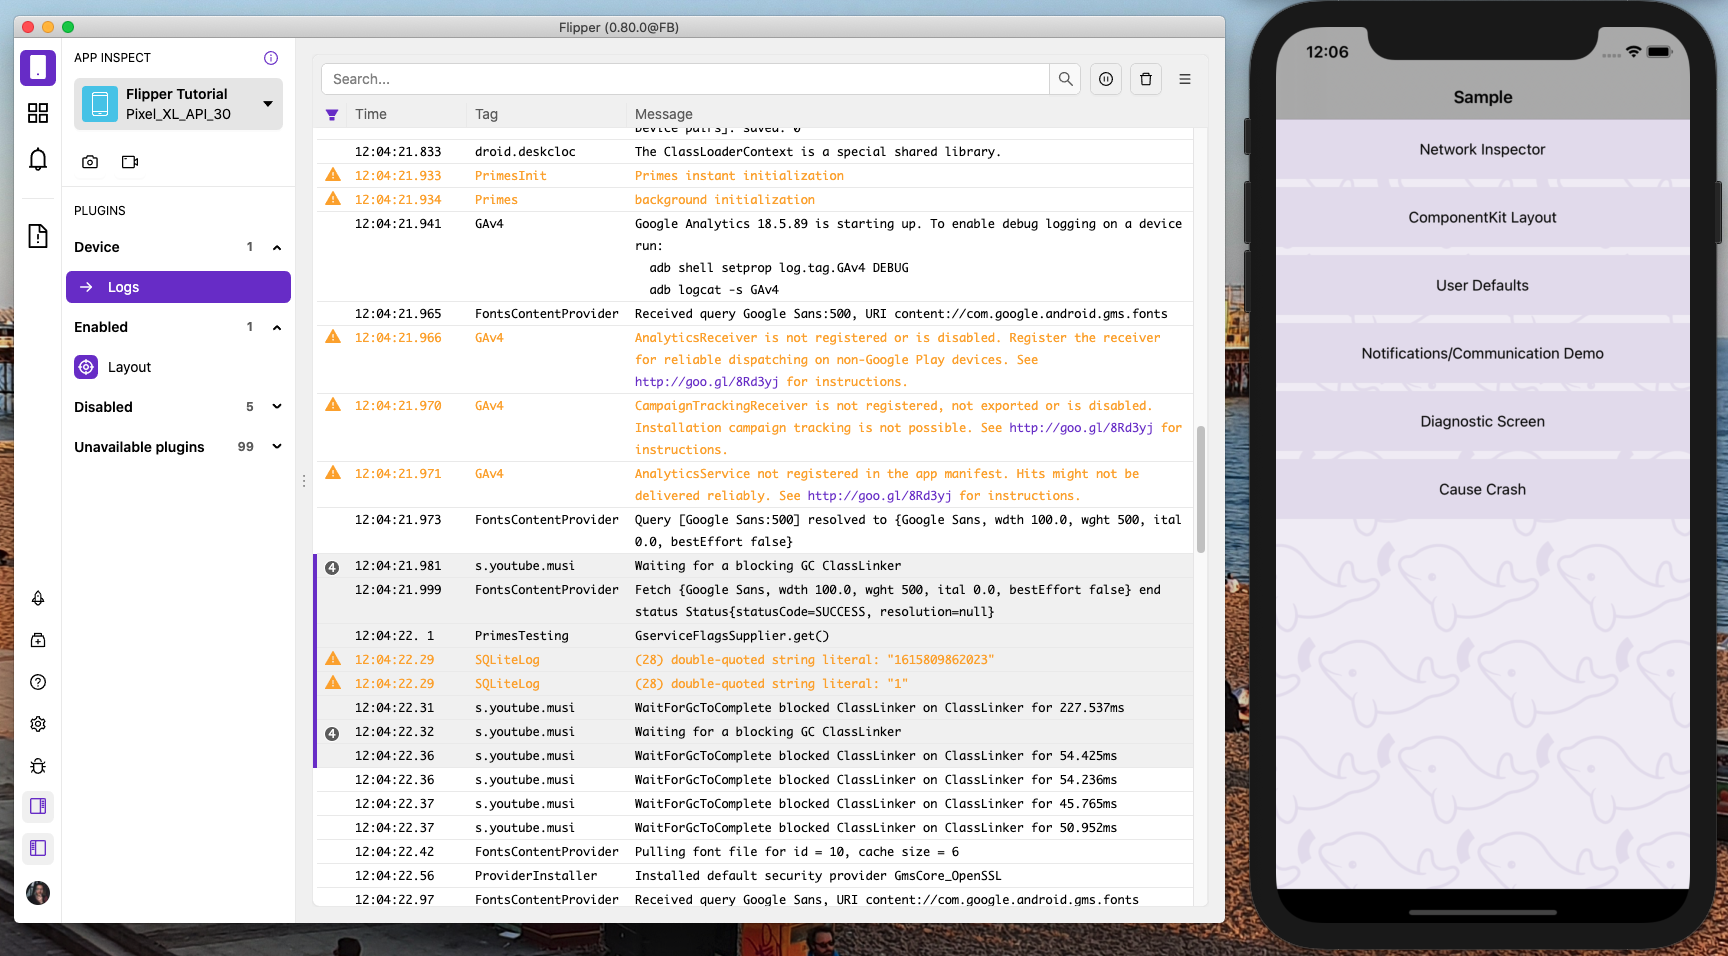
Task: Click the search magnifier button
Action: [1066, 79]
